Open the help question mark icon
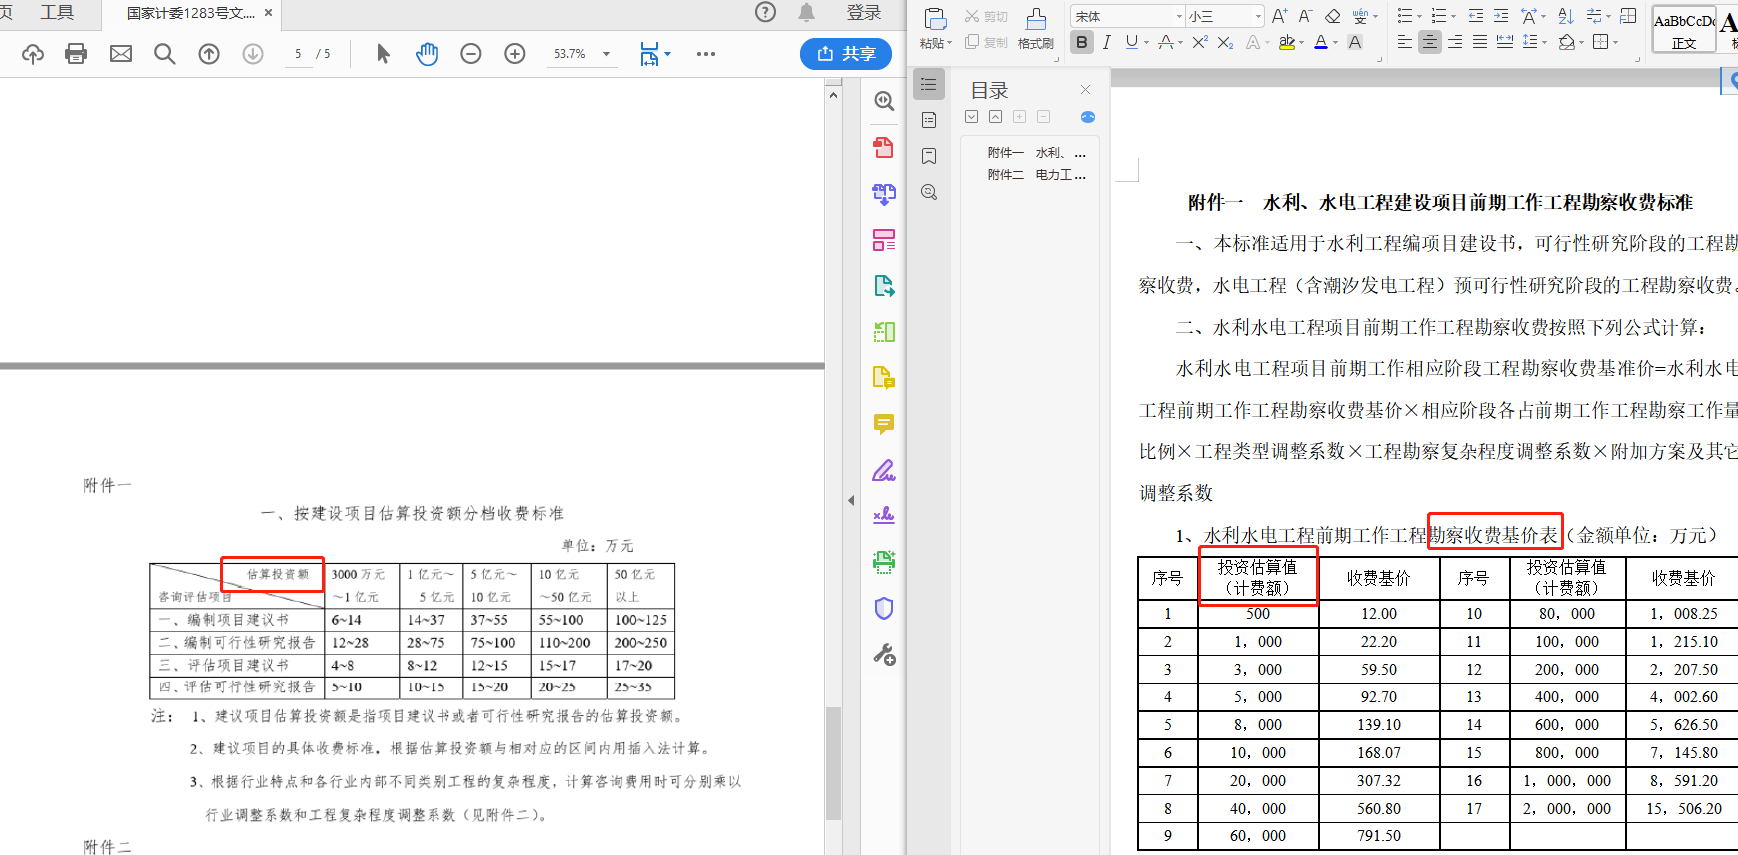 coord(765,12)
